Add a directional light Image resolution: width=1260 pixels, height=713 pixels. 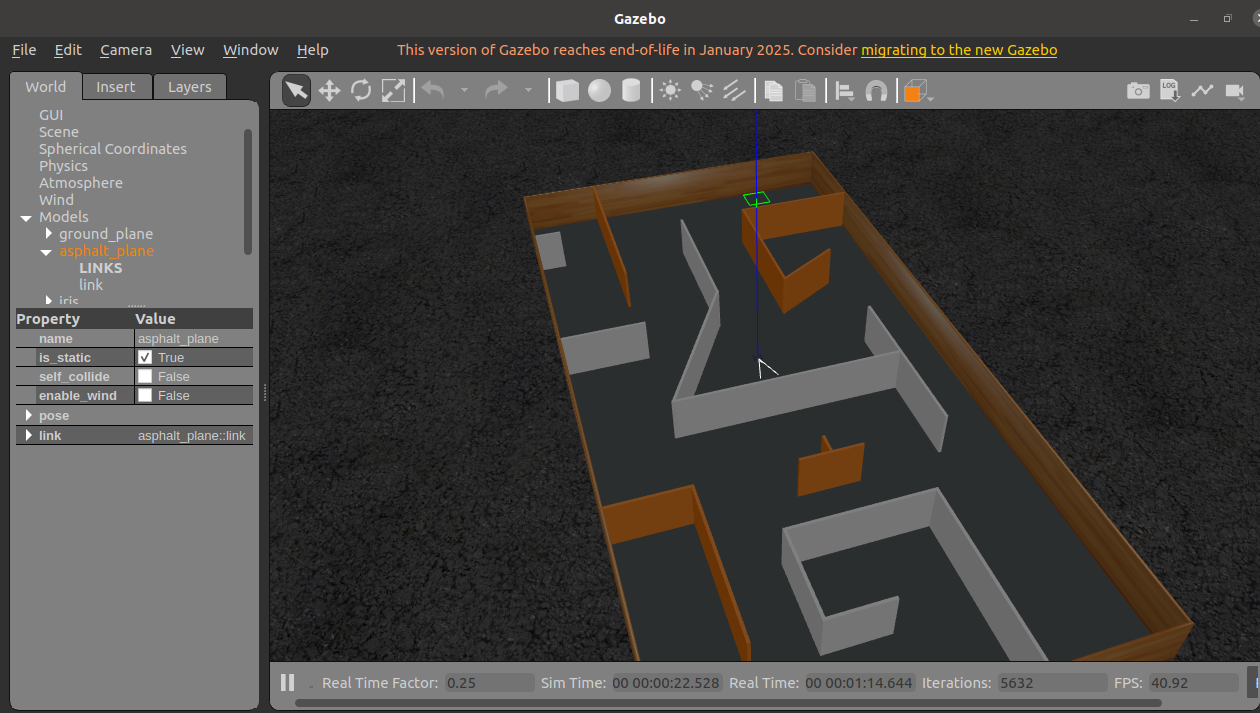[x=734, y=91]
